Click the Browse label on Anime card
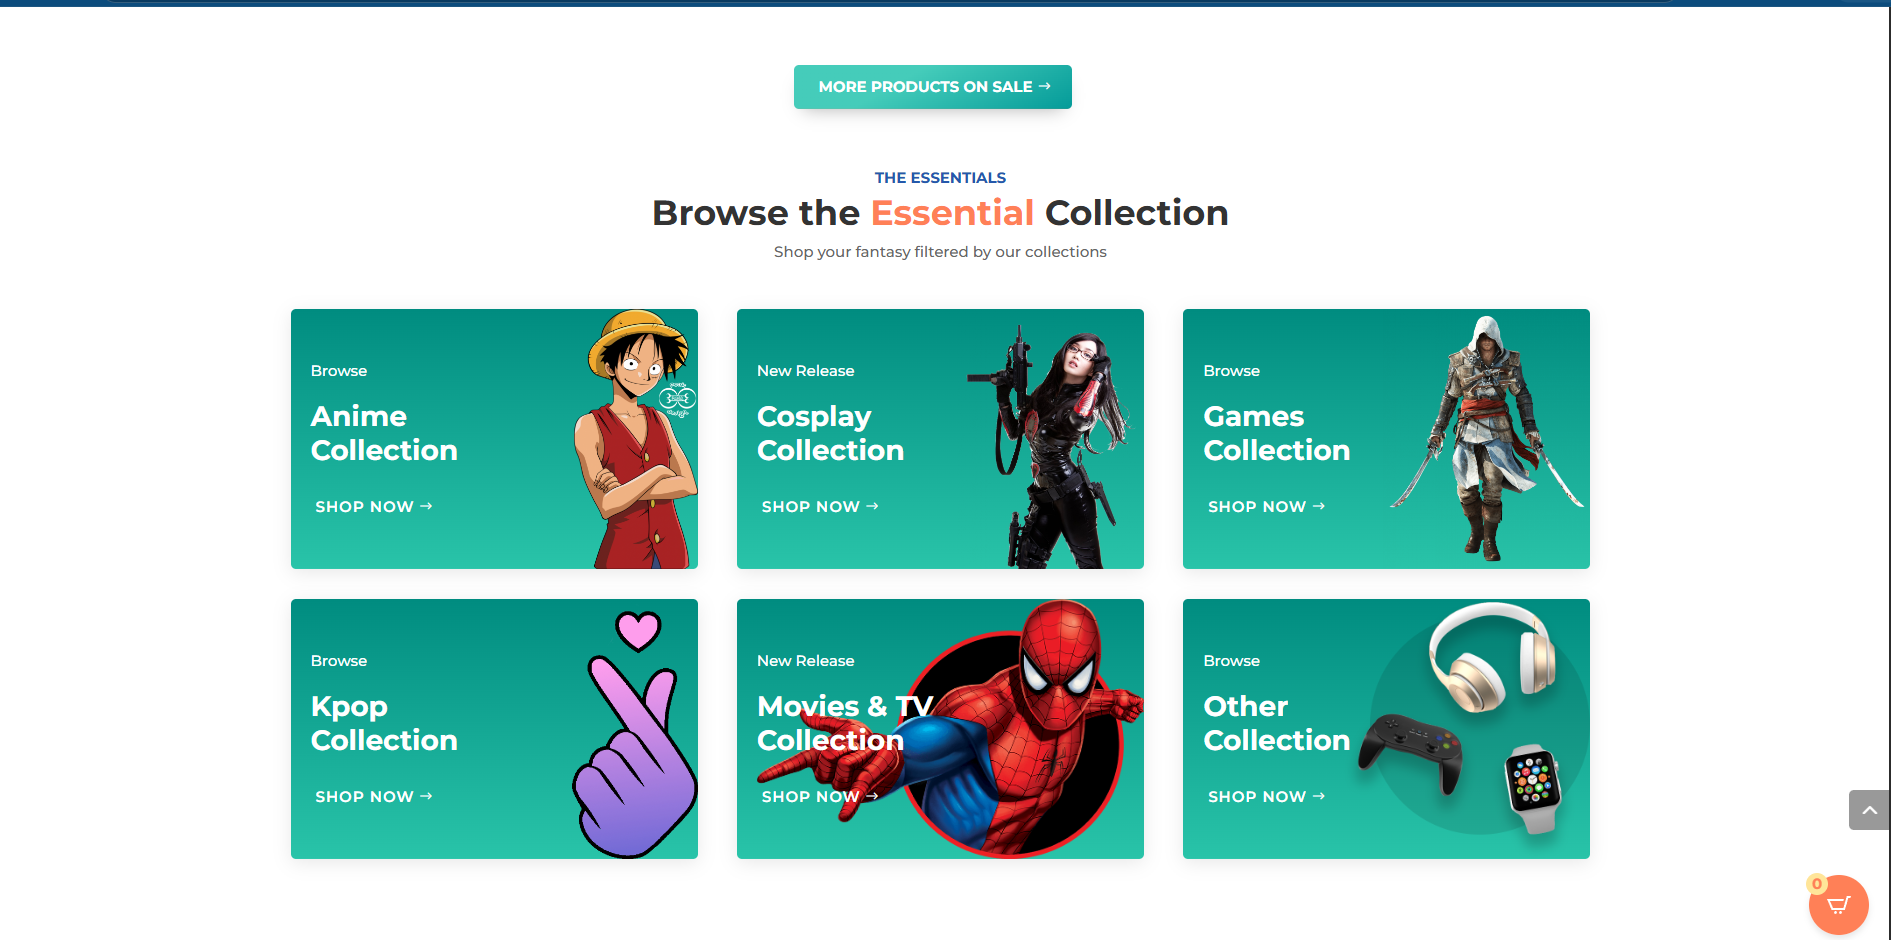 pos(339,371)
